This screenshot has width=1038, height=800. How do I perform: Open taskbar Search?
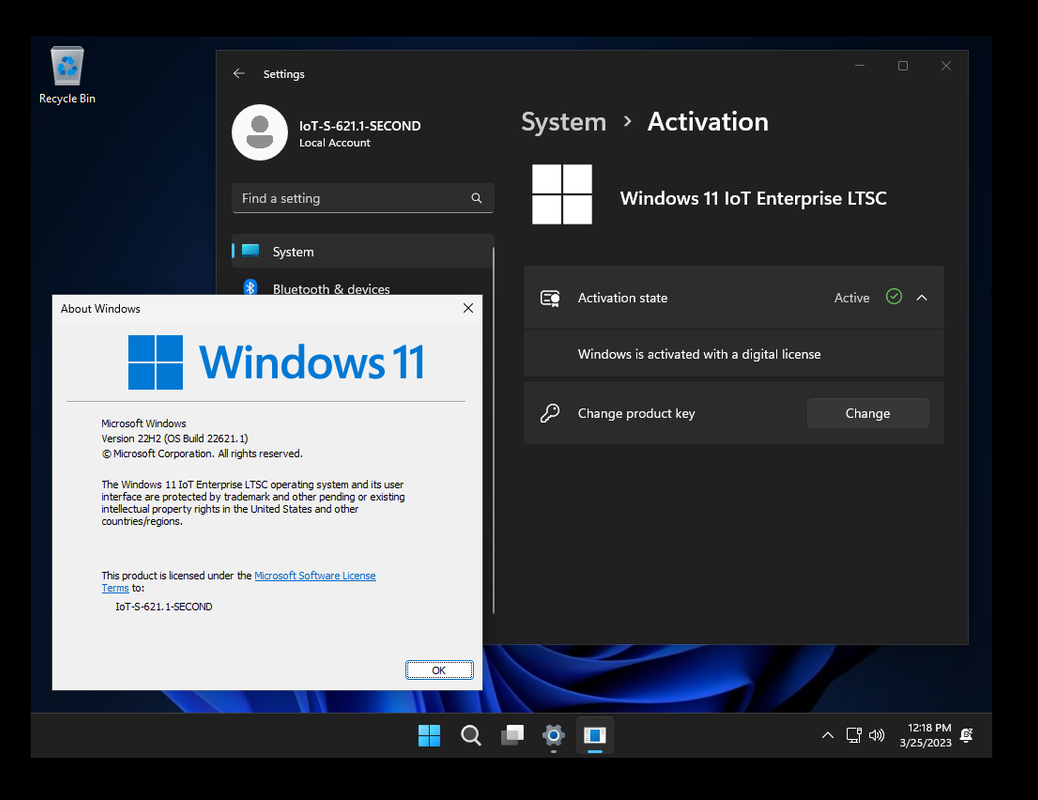point(471,735)
